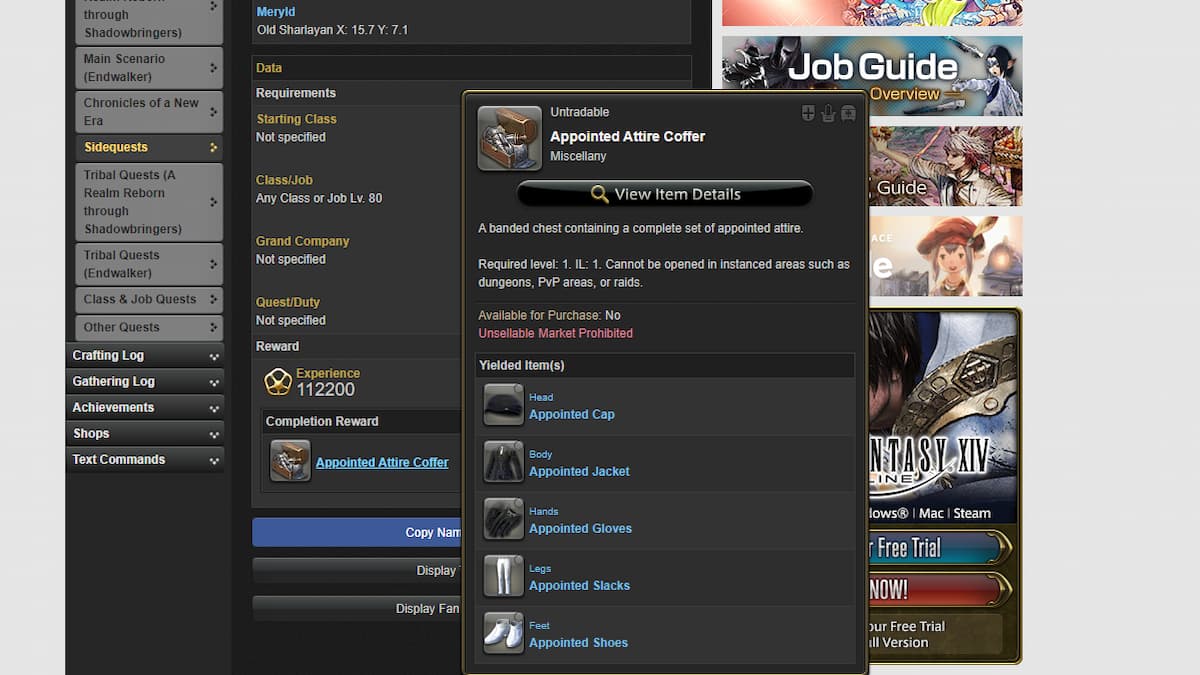Viewport: 1200px width, 675px height.
Task: Click the armoire icon in the tooltip header
Action: [848, 113]
